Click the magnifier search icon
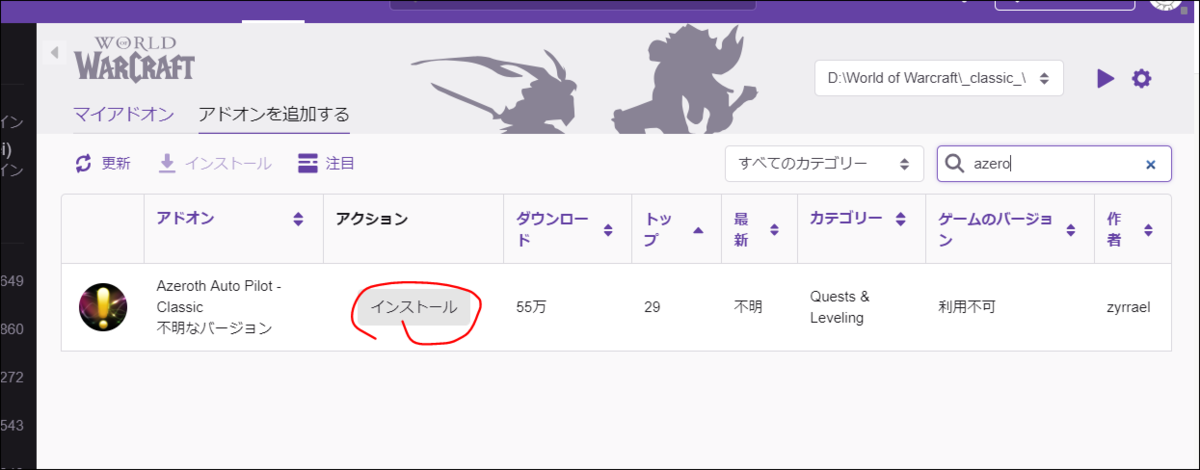Screen dimensions: 1200x470 955,163
